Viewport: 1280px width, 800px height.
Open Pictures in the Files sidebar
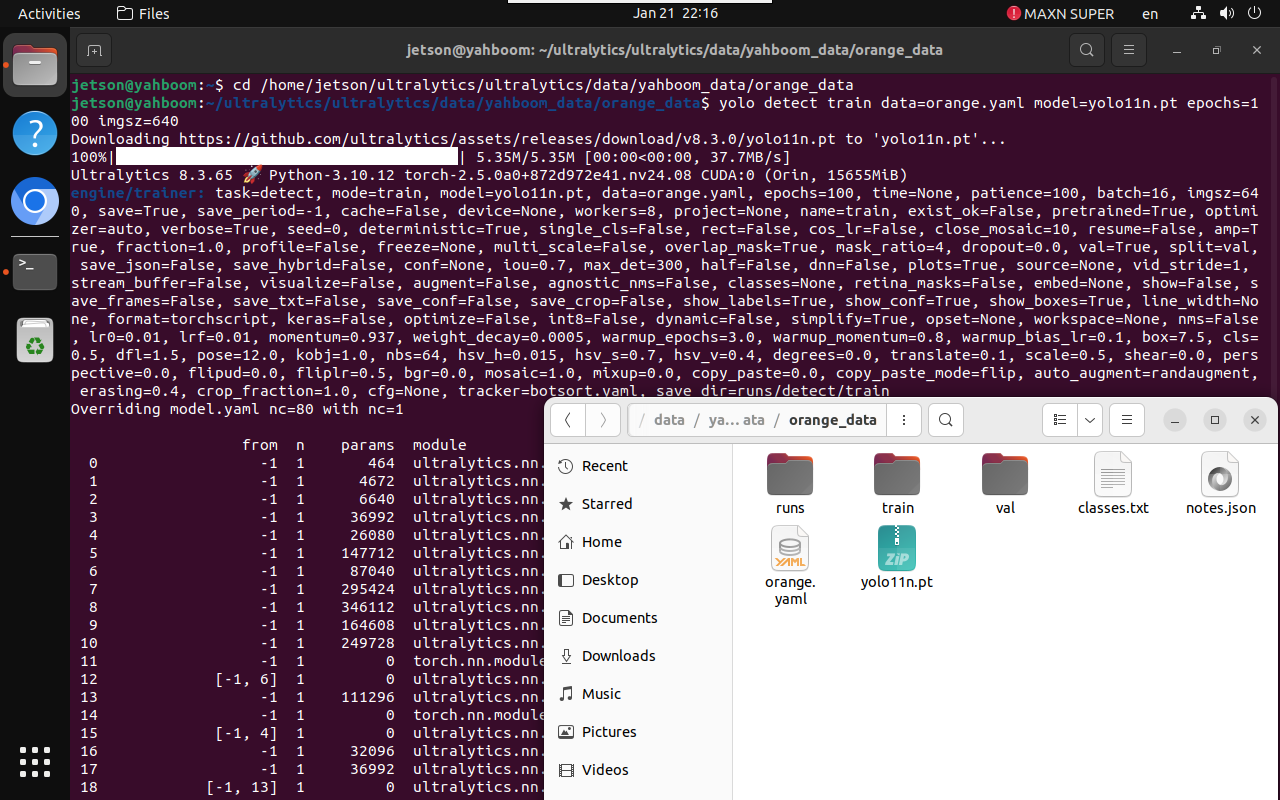[638, 732]
